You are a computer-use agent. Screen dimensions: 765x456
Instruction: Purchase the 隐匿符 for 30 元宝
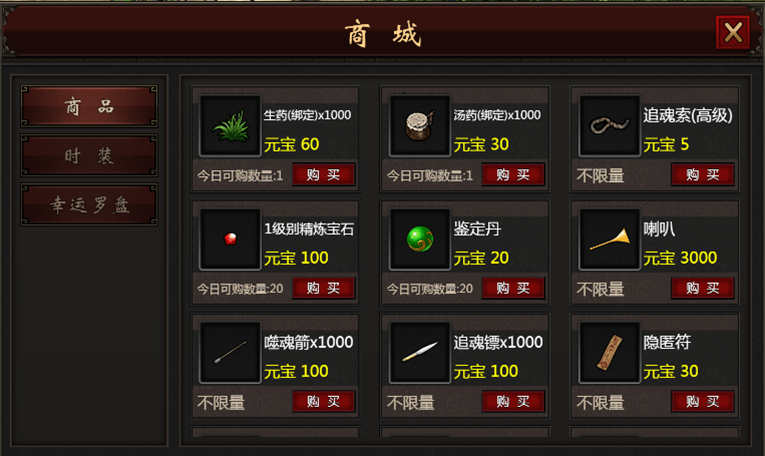tap(703, 401)
